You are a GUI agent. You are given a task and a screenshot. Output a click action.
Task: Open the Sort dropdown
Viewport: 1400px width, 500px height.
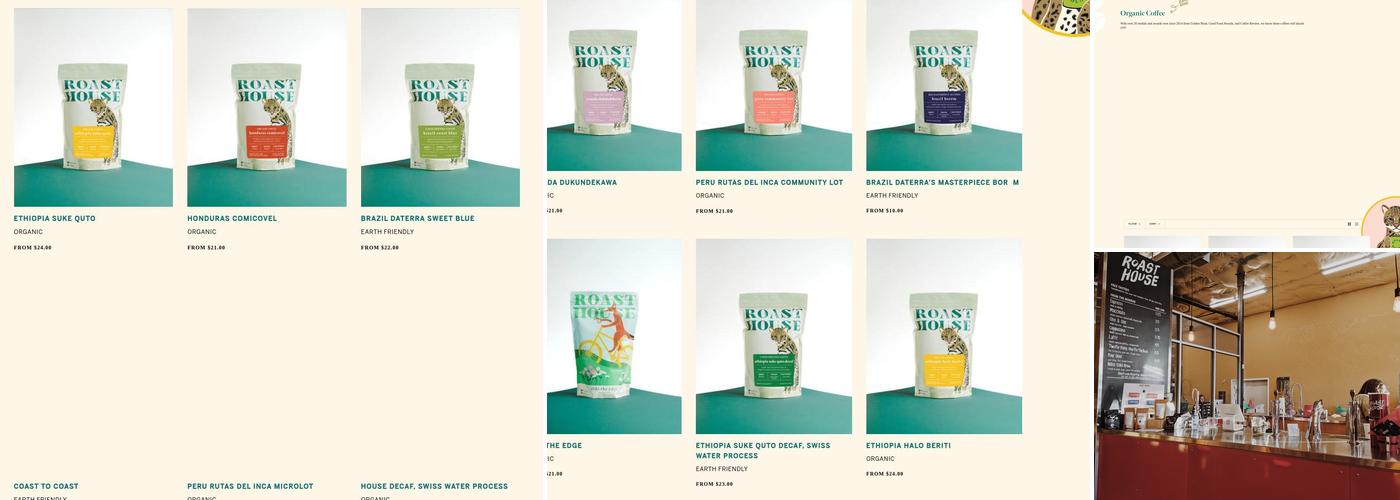(1154, 224)
